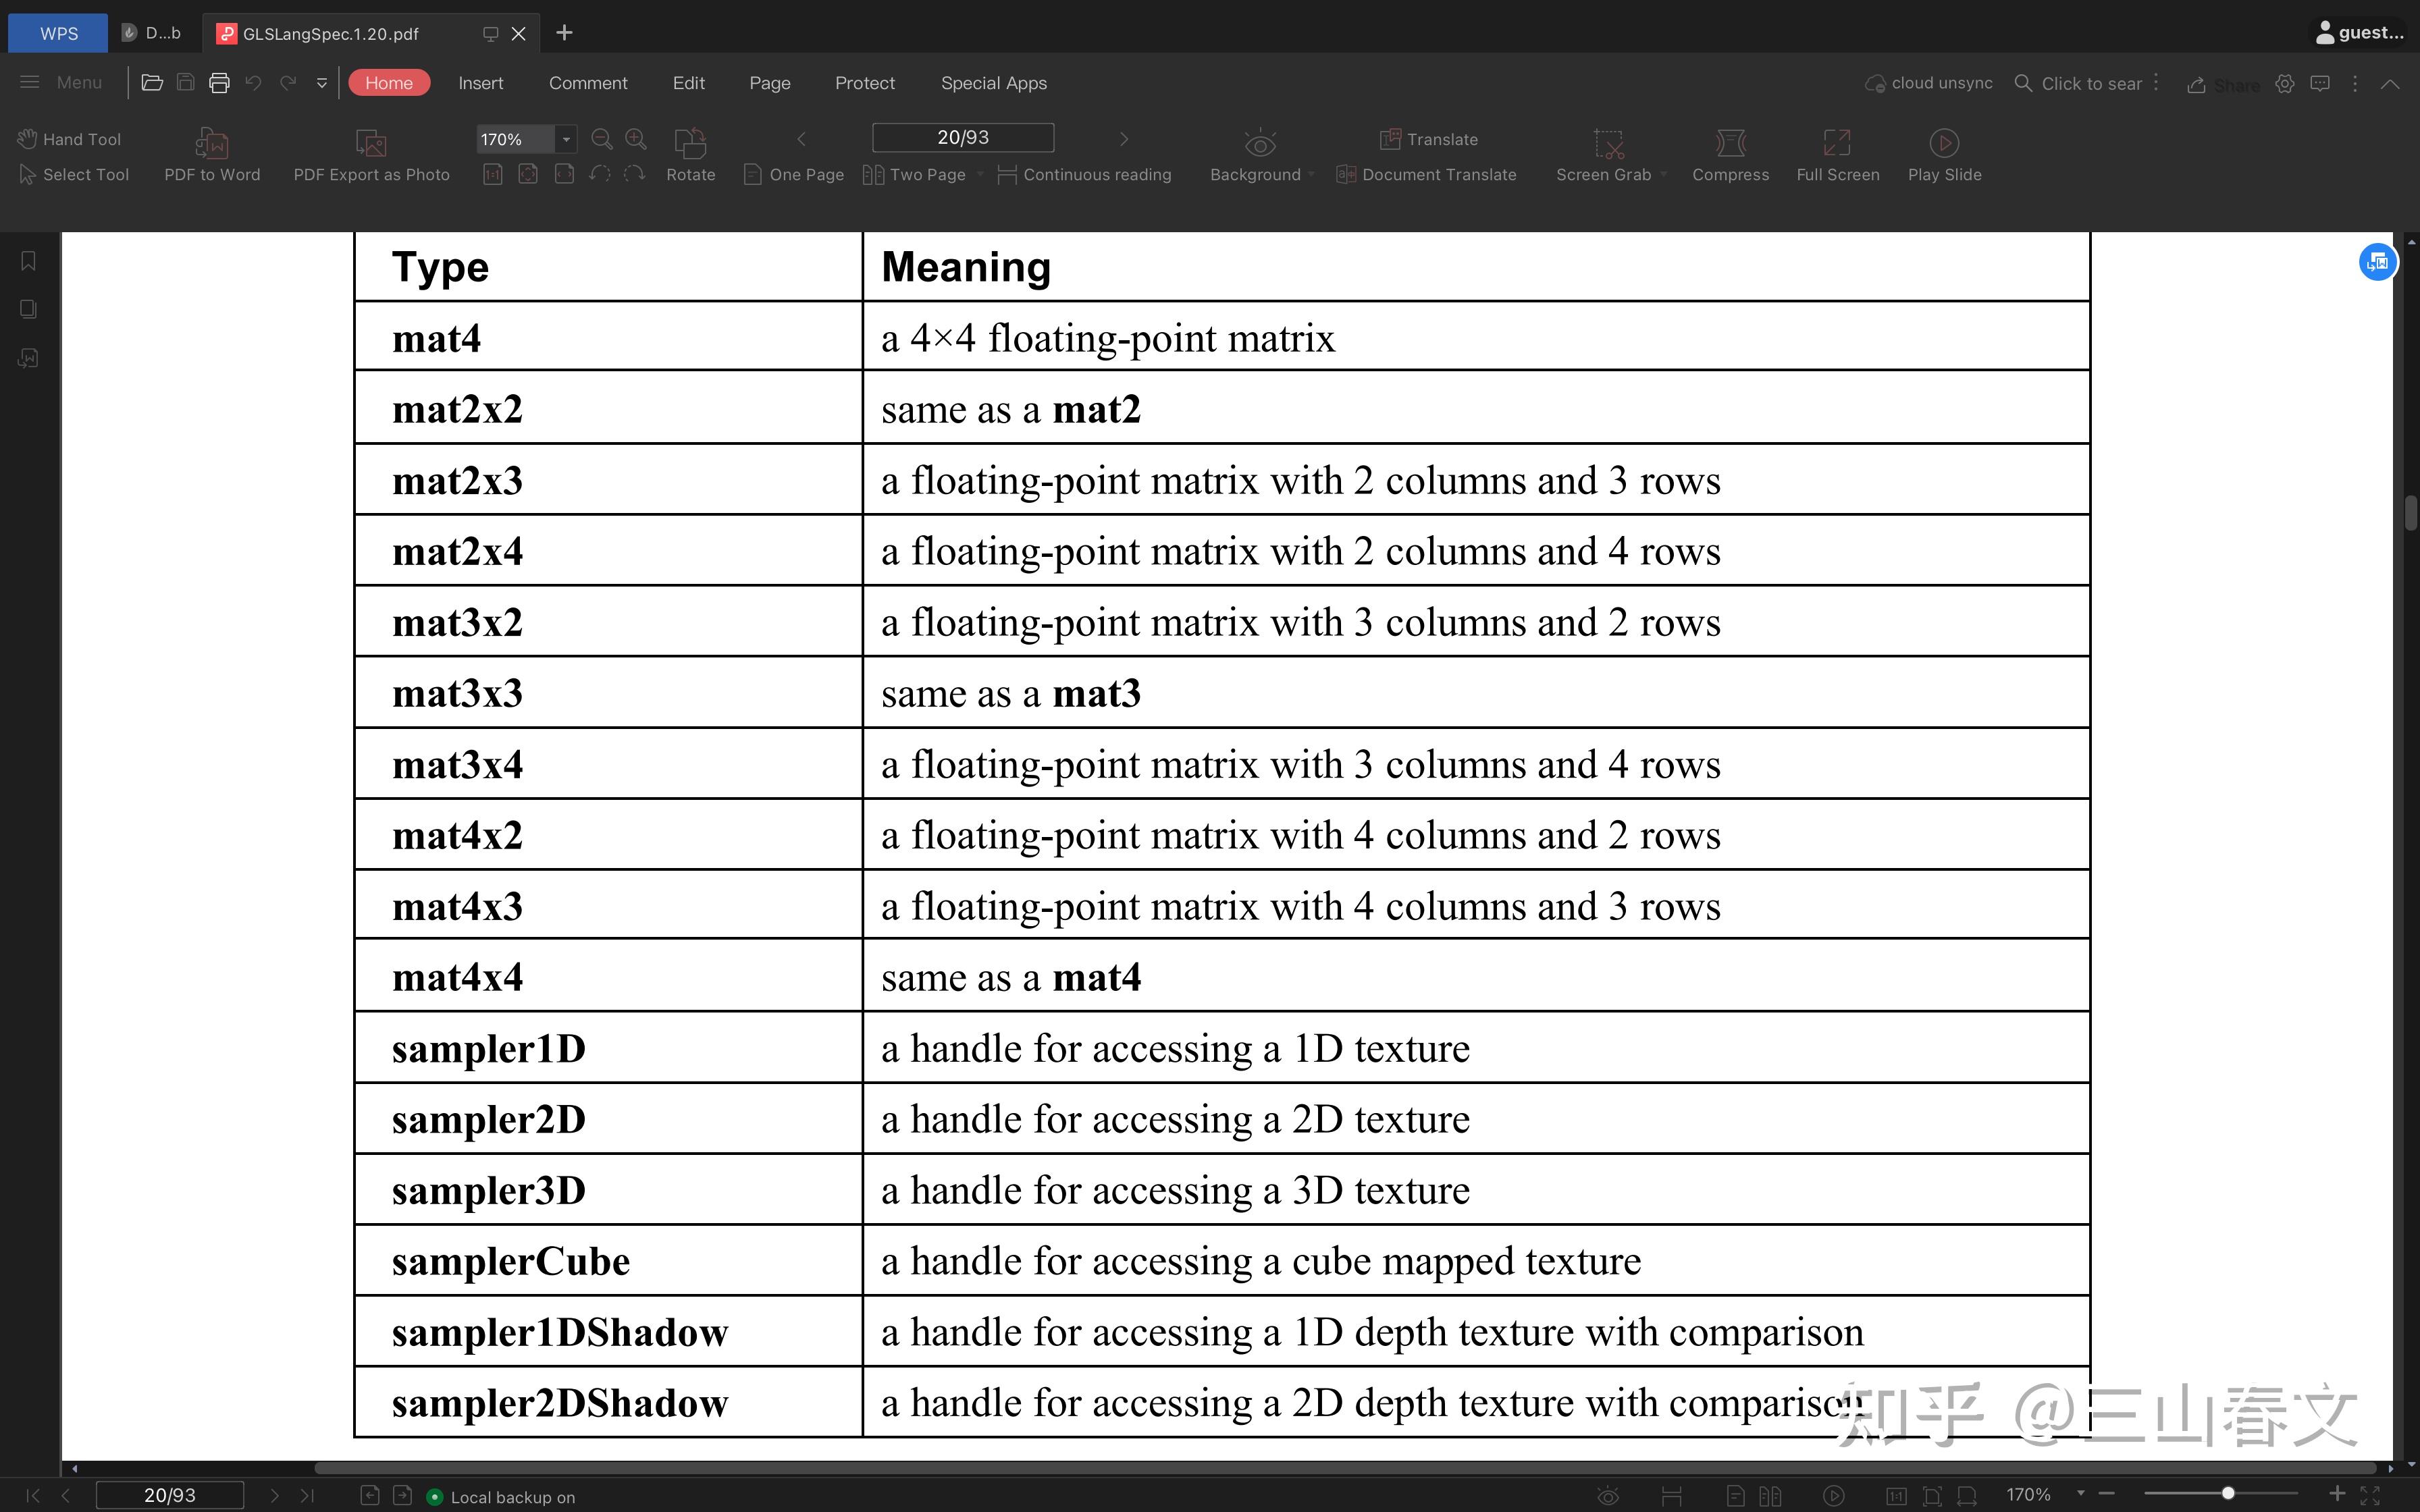Click PDF Export as Photo
This screenshot has width=2420, height=1512.
click(x=371, y=155)
